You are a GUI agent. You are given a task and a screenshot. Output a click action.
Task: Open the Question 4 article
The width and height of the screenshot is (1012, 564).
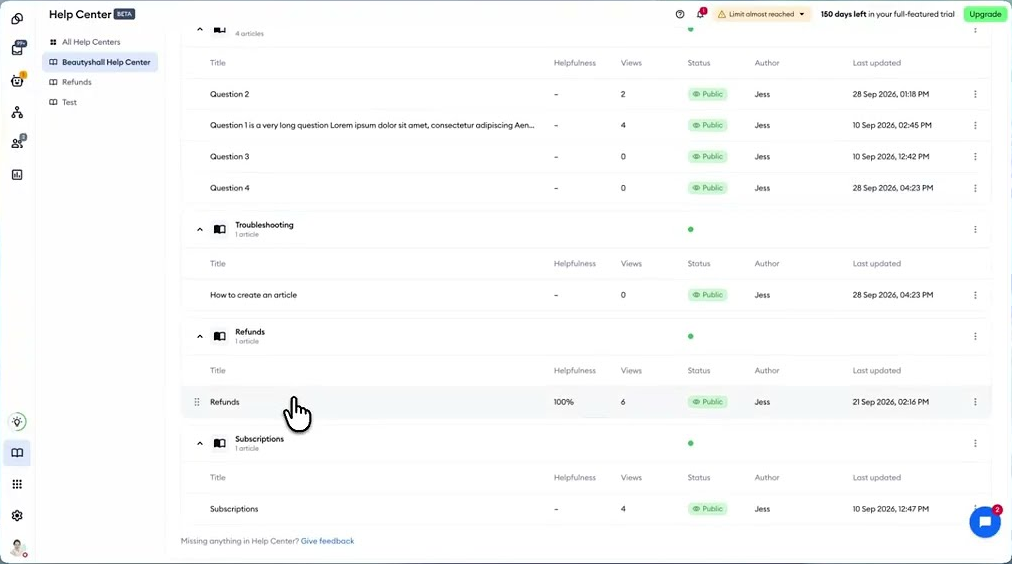tap(229, 188)
